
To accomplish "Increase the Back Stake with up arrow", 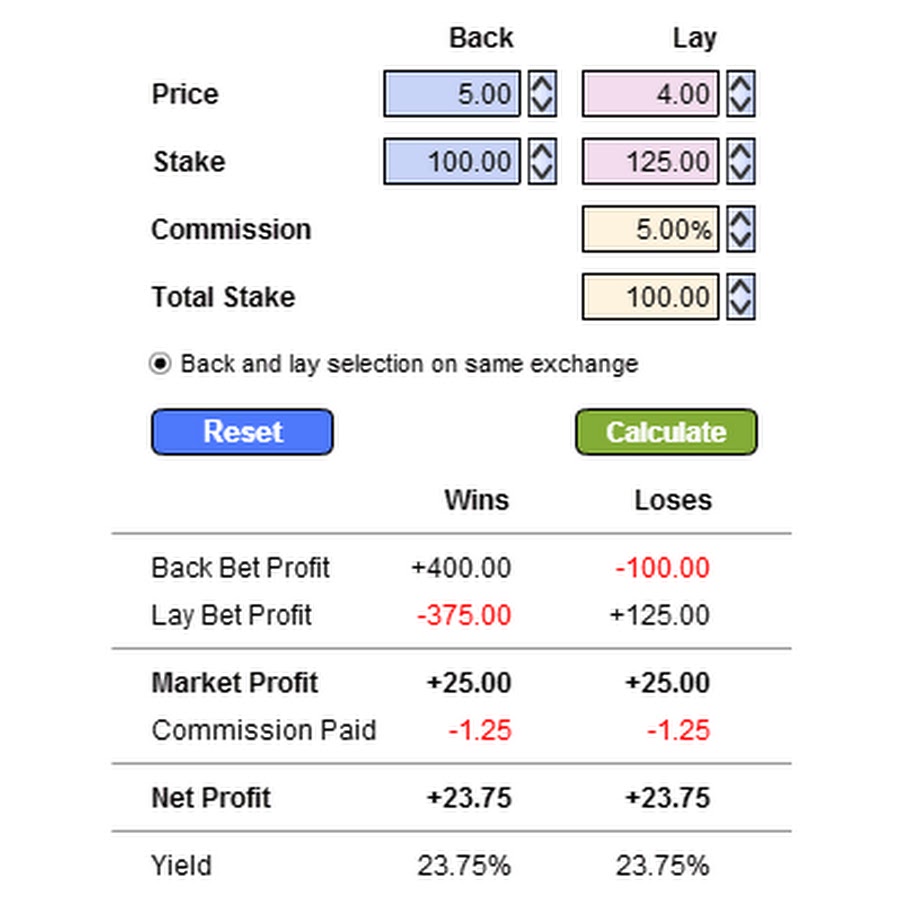I will tap(541, 152).
